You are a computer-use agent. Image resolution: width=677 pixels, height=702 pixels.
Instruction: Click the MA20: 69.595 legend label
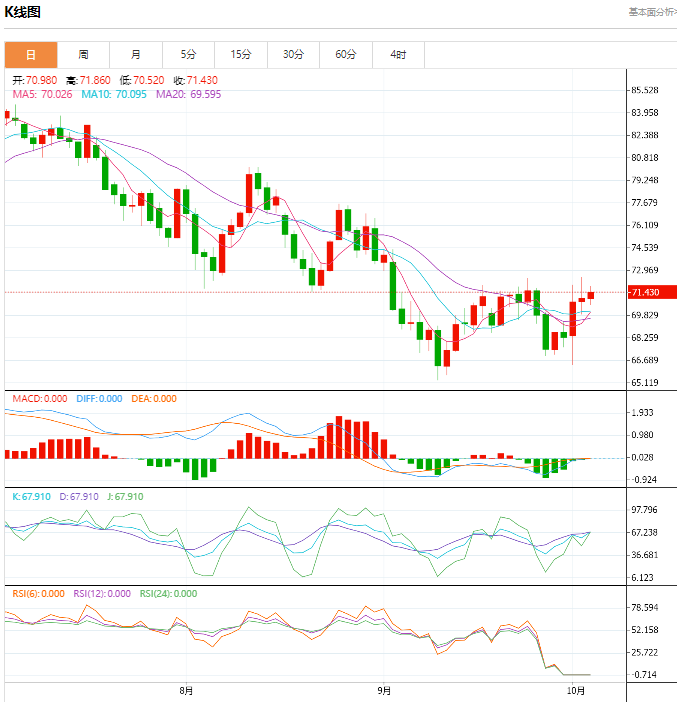189,94
